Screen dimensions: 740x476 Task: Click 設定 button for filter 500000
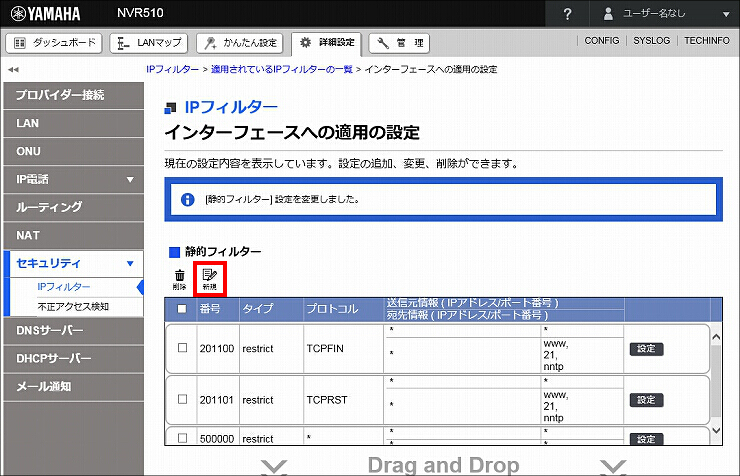(x=647, y=439)
